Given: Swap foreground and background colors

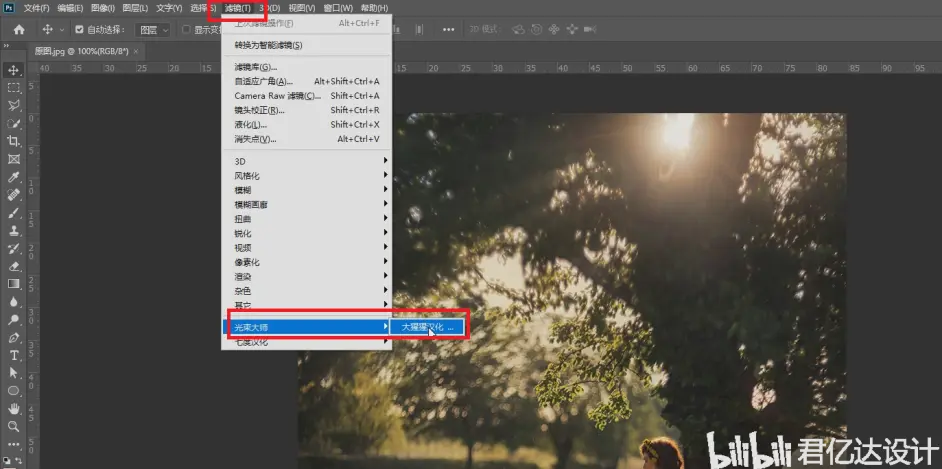Looking at the screenshot, I should [19, 461].
